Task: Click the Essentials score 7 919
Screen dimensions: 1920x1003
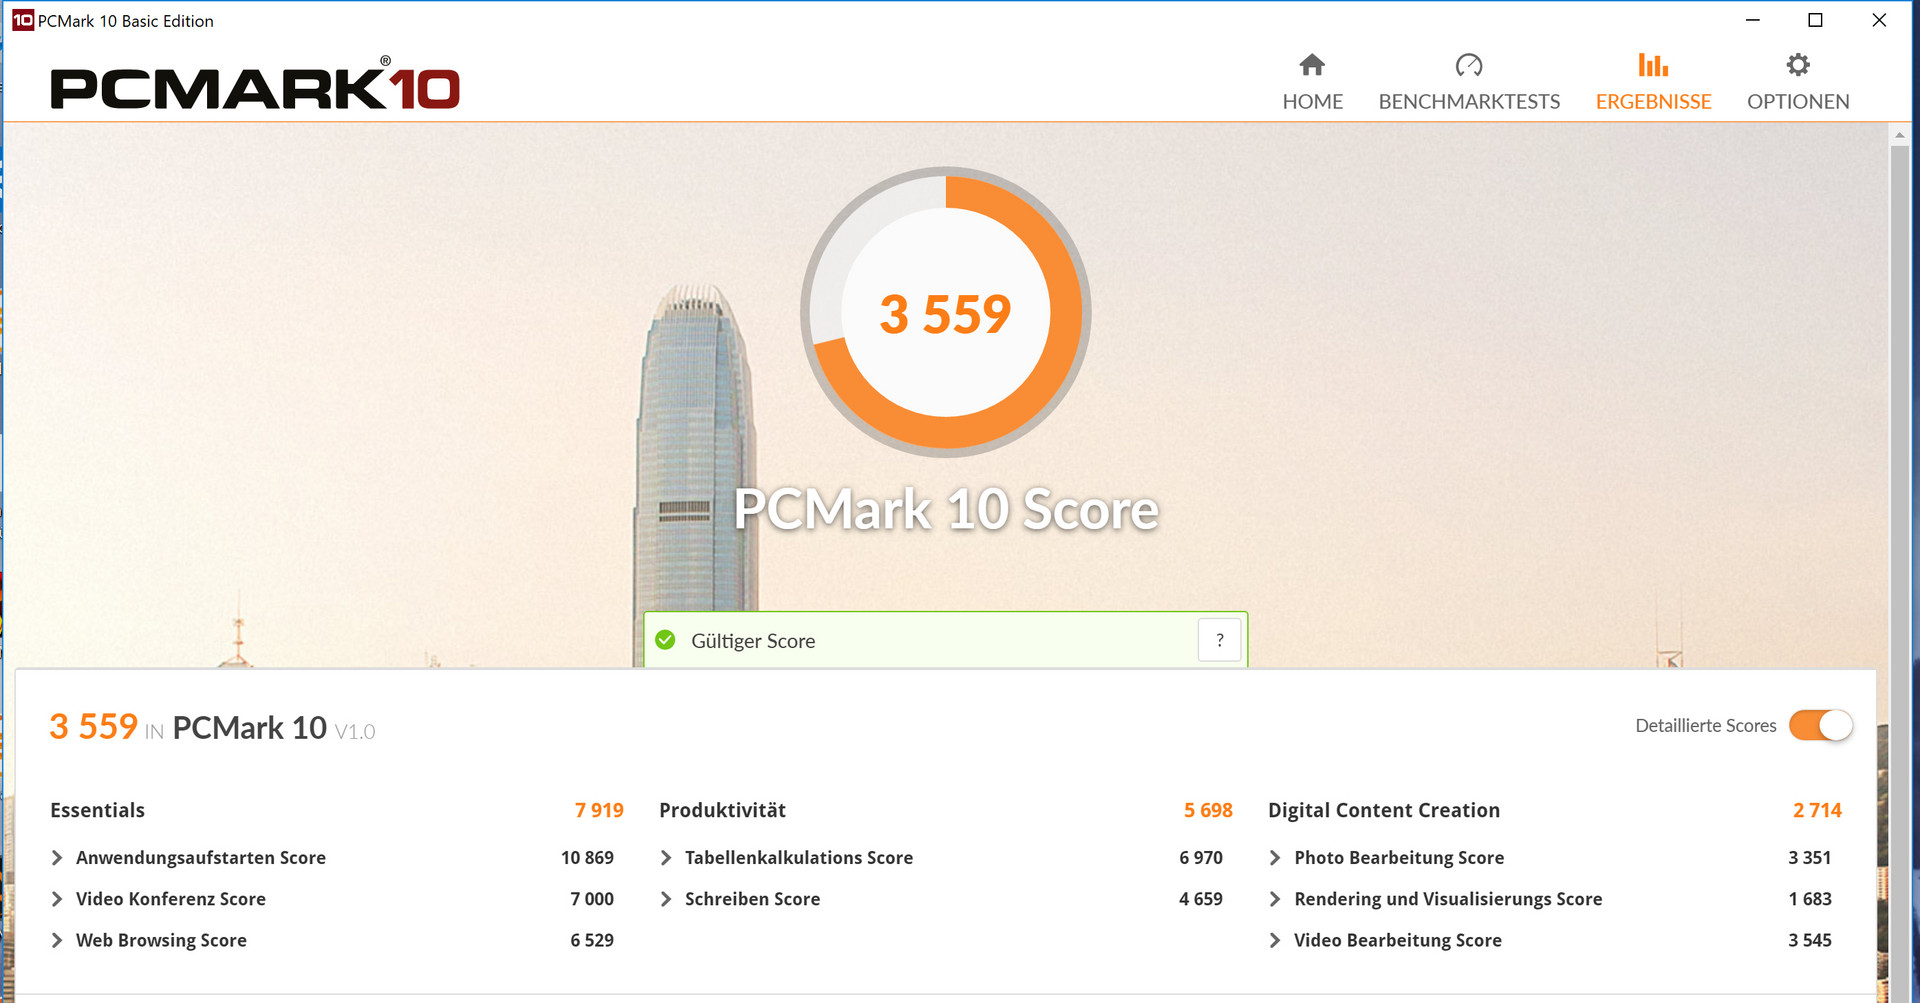Action: (x=599, y=810)
